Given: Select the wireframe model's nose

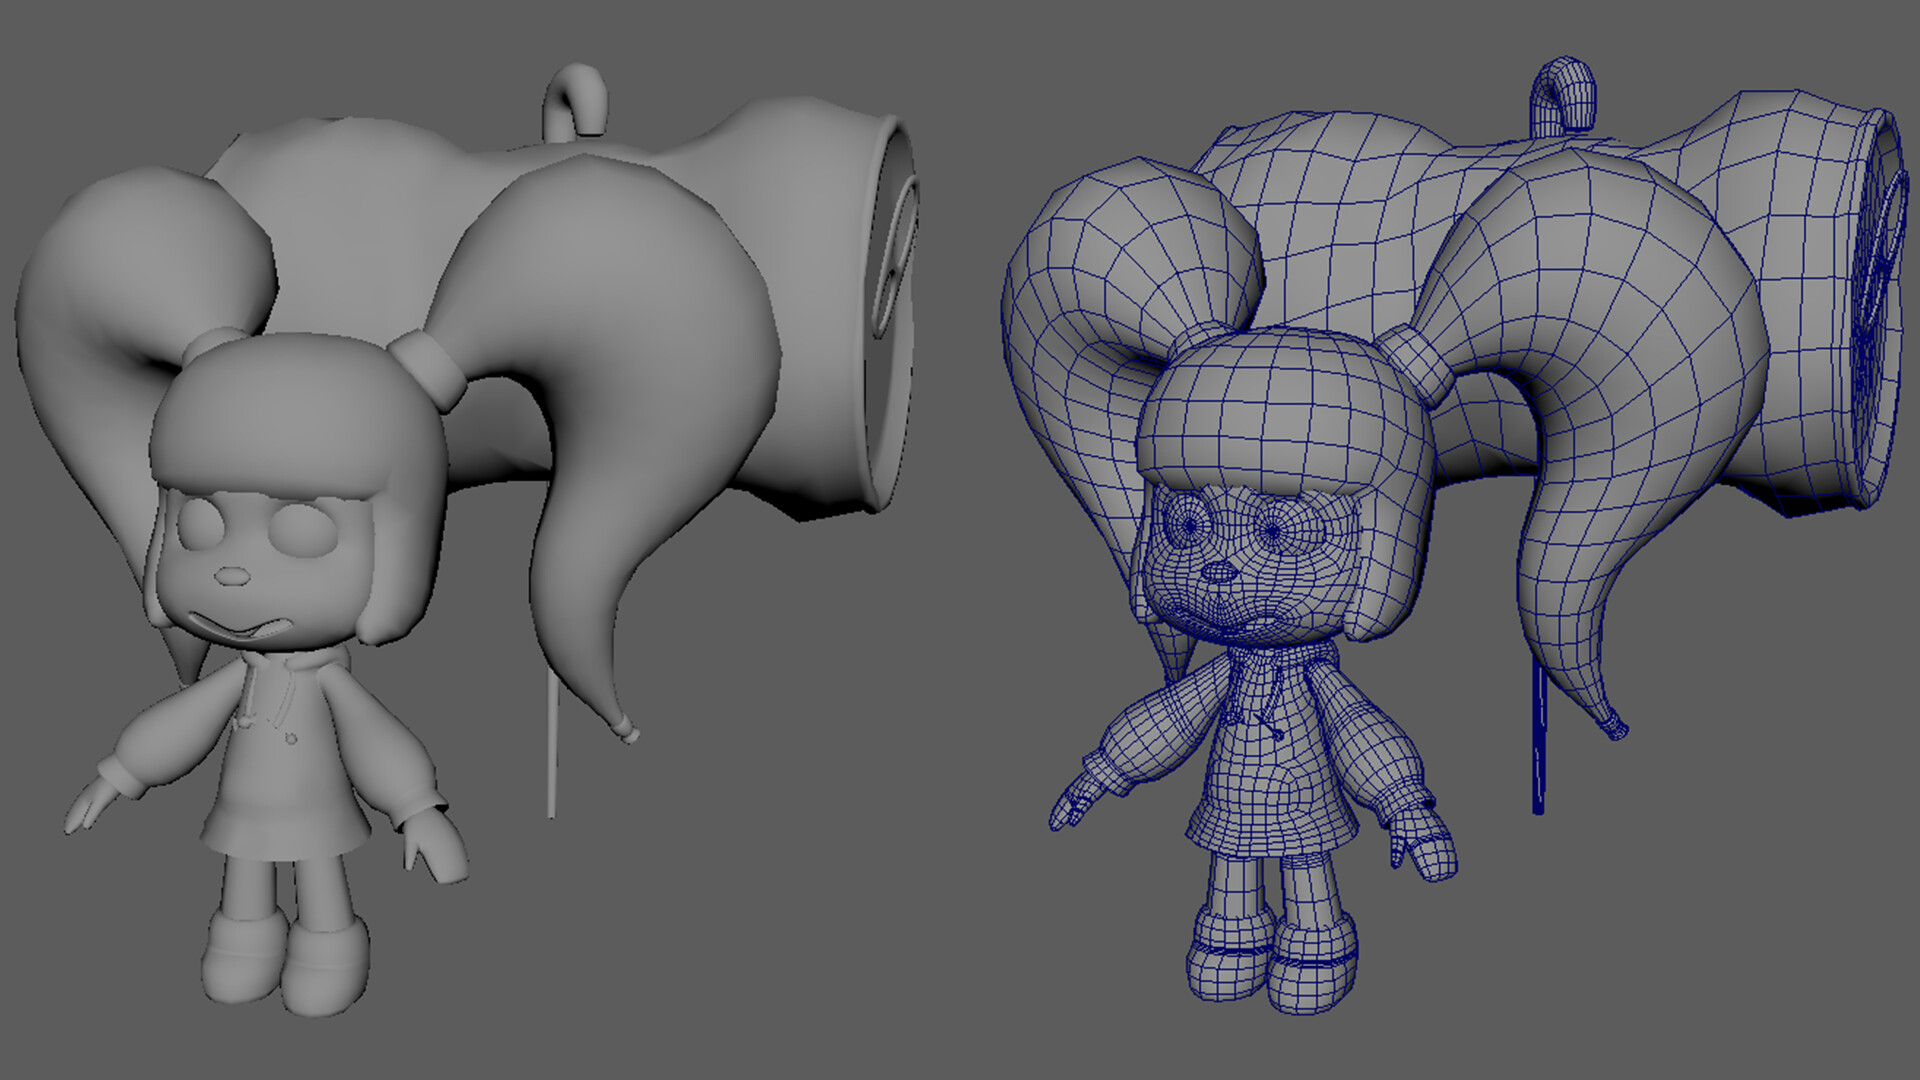Looking at the screenshot, I should [1218, 573].
